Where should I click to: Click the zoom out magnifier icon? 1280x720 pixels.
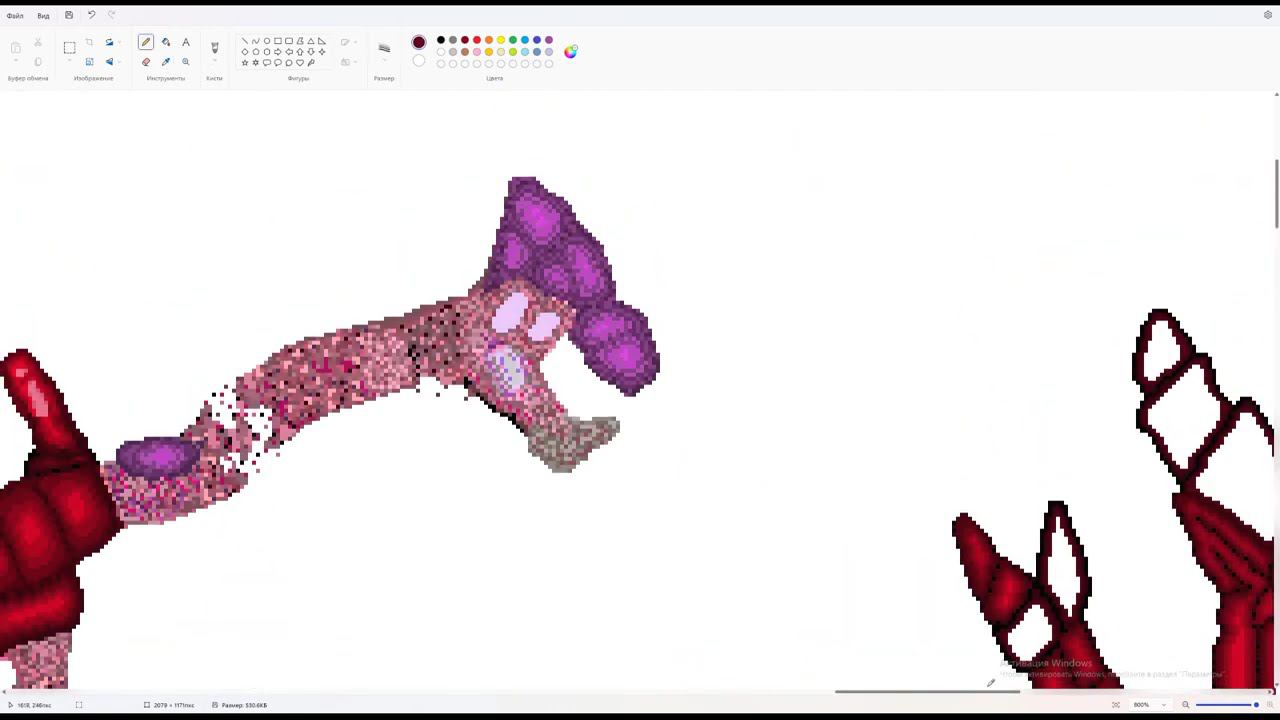pos(1186,704)
